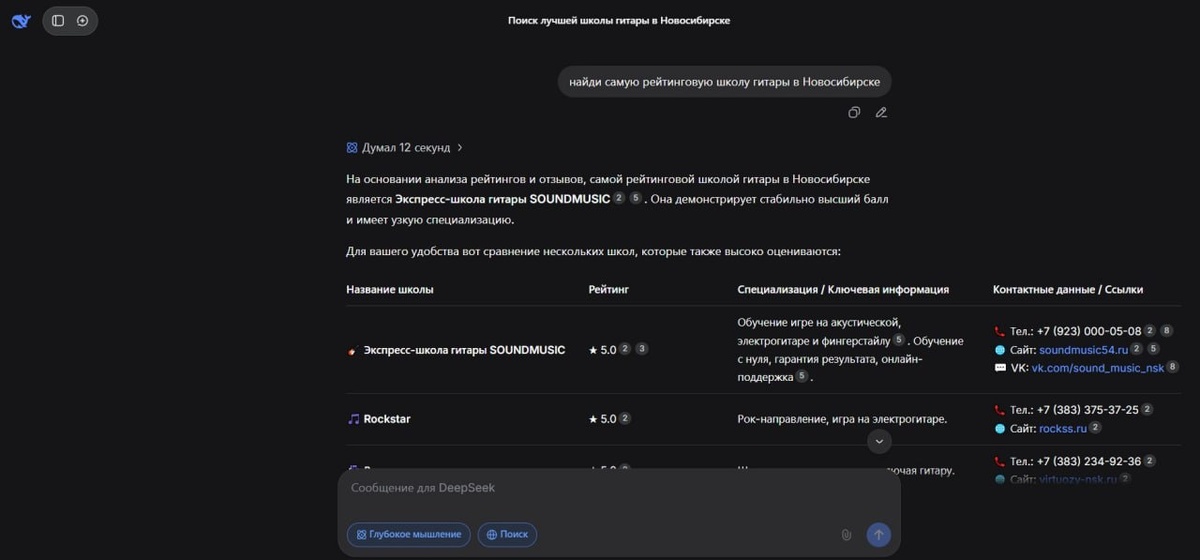This screenshot has width=1200, height=560.
Task: Open citation 5 next to soundmusic54.ru
Action: coord(1153,349)
